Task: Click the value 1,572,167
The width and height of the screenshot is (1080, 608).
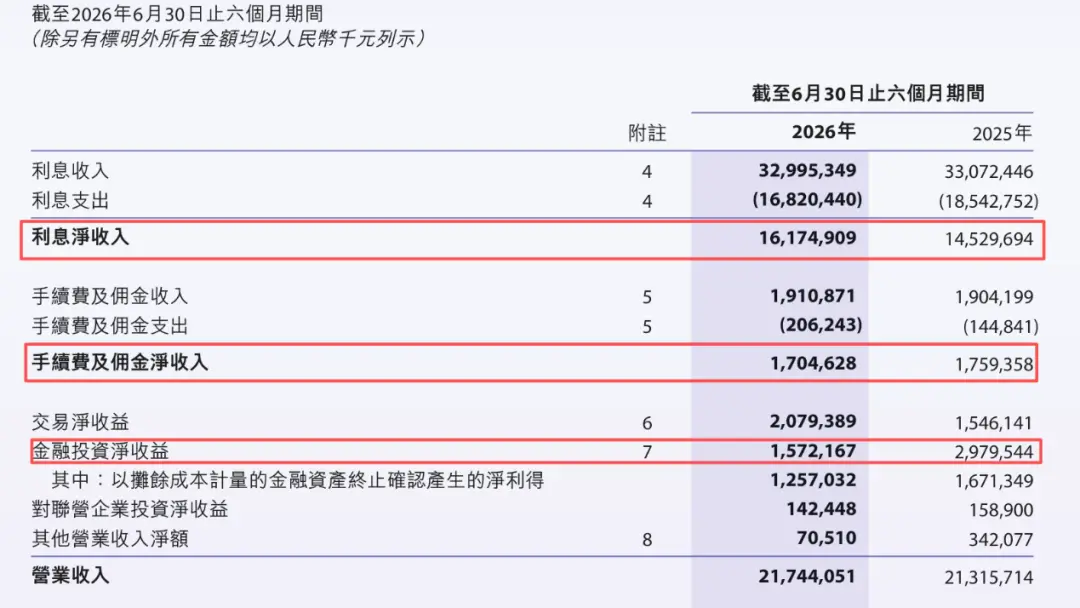Action: pyautogui.click(x=813, y=450)
